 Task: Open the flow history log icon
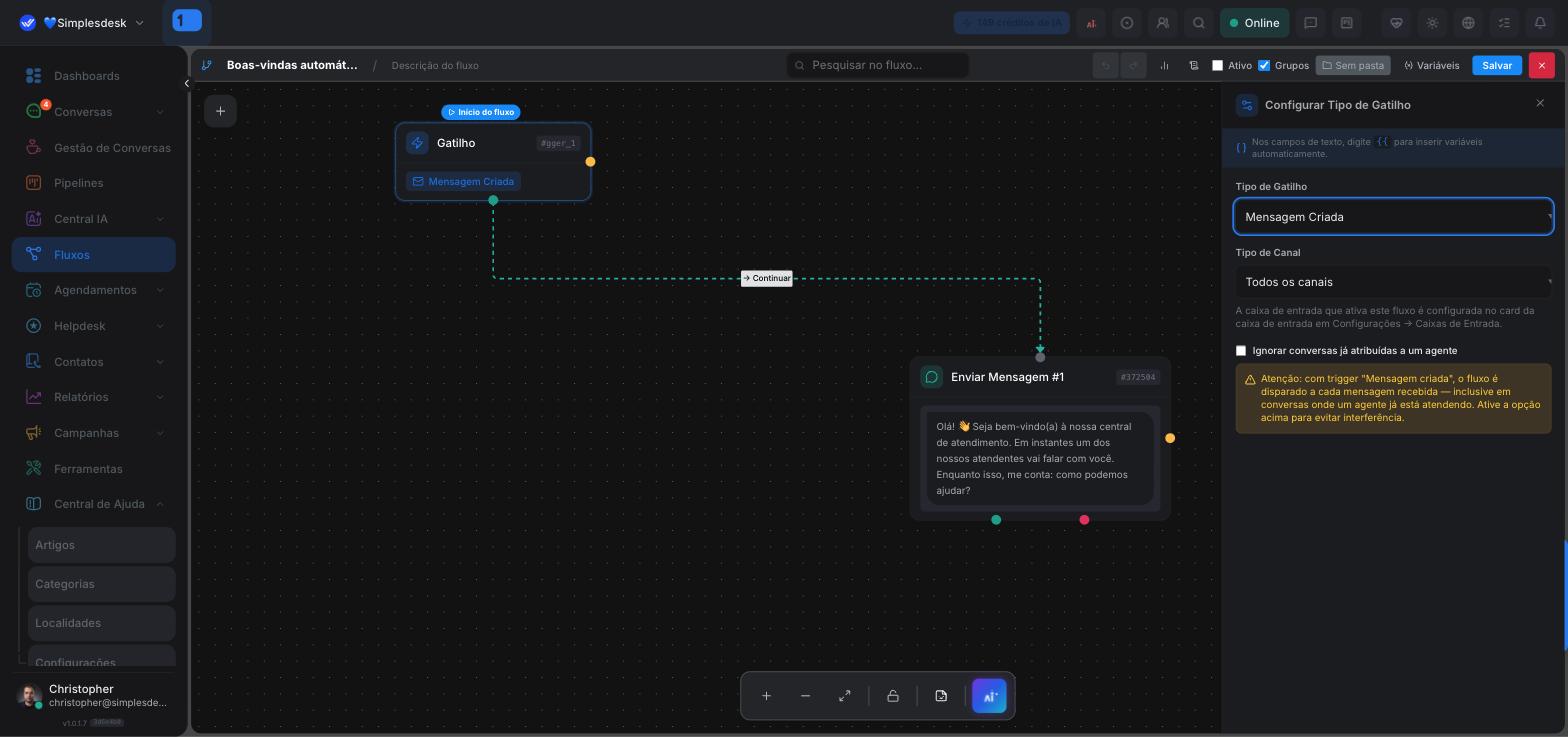[1194, 65]
